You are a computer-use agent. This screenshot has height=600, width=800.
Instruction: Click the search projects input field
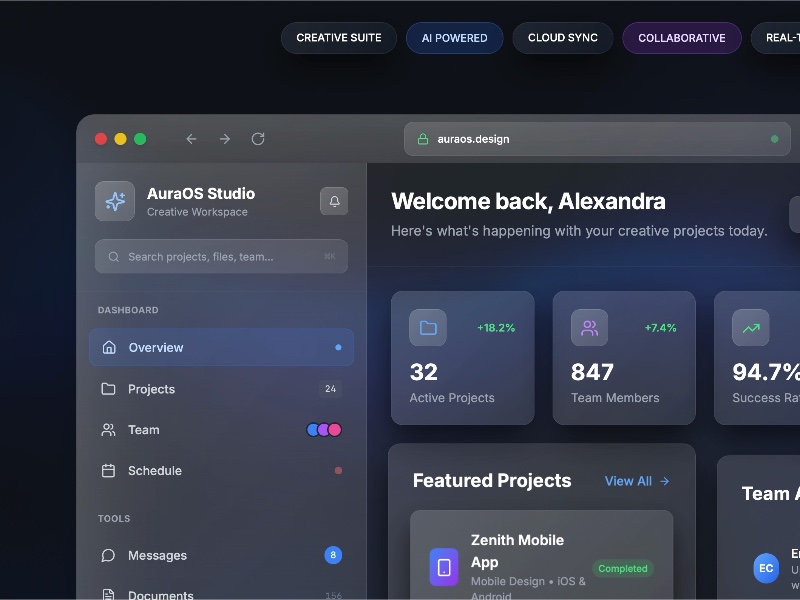[220, 256]
